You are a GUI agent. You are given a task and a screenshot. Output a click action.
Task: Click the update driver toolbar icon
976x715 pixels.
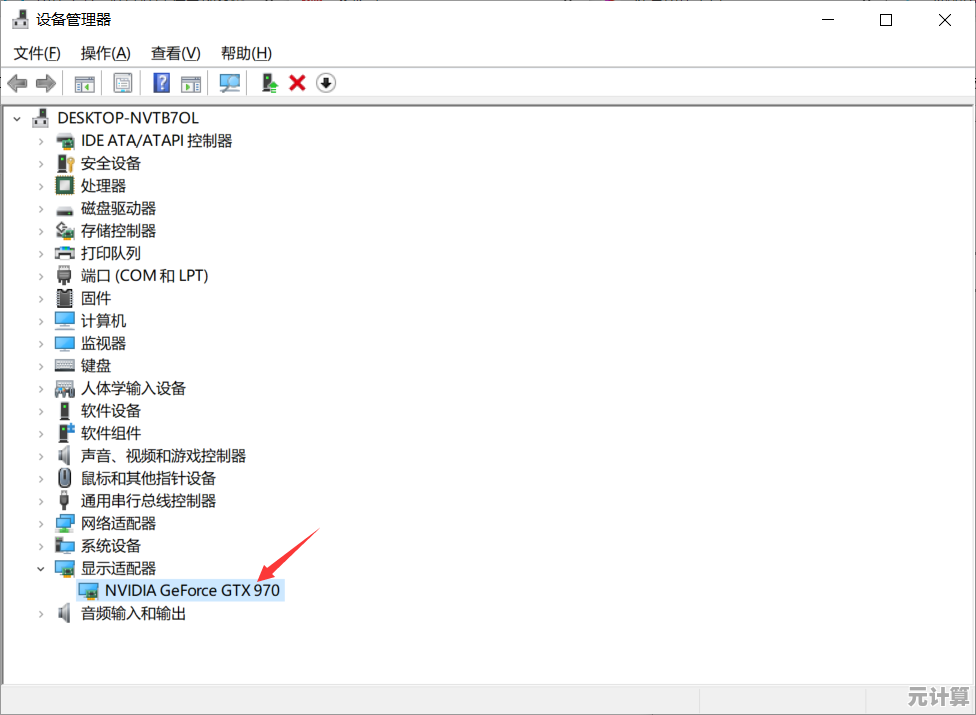coord(269,83)
